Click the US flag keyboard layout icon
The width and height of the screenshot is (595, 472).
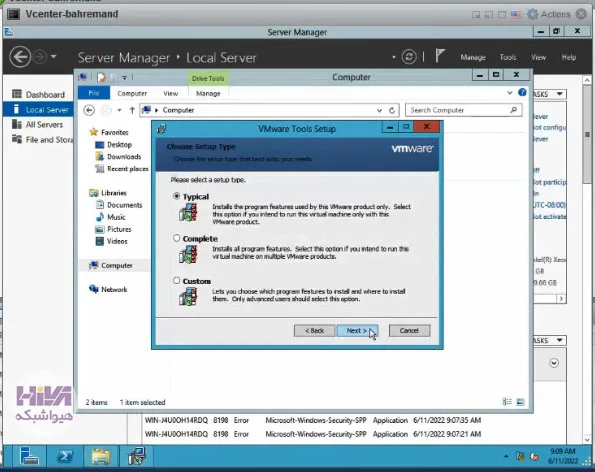pyautogui.click(x=516, y=15)
